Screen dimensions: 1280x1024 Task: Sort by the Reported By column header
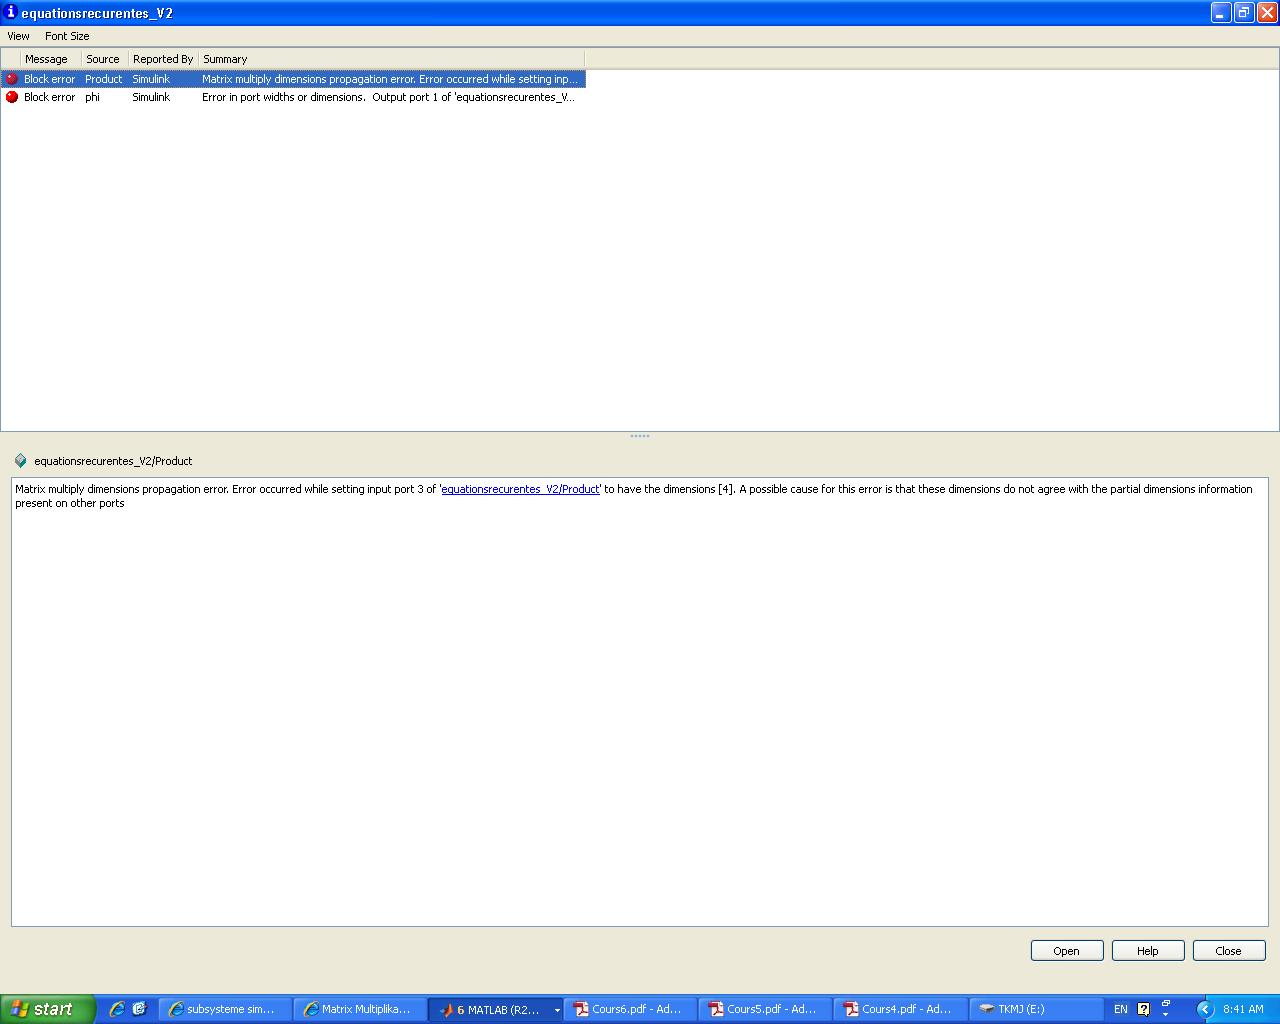pos(163,59)
